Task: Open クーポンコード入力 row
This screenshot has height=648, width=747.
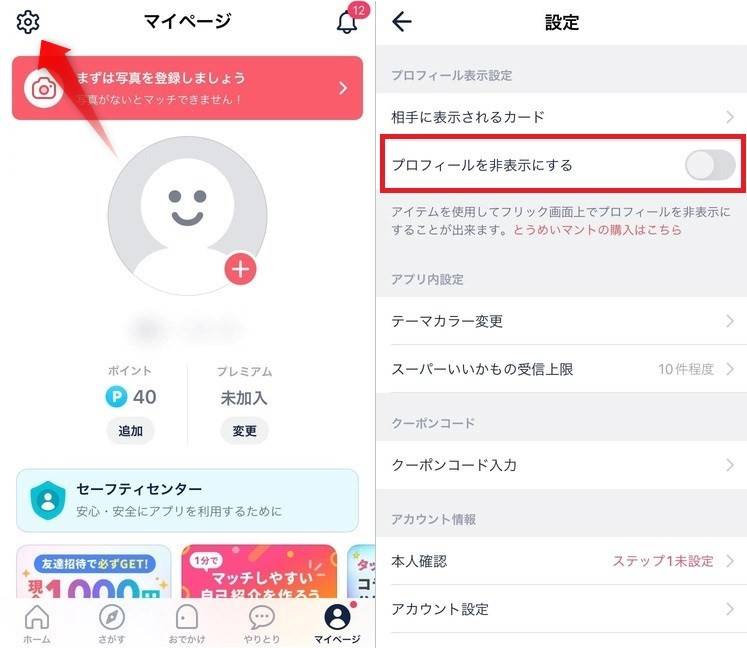Action: [x=561, y=465]
